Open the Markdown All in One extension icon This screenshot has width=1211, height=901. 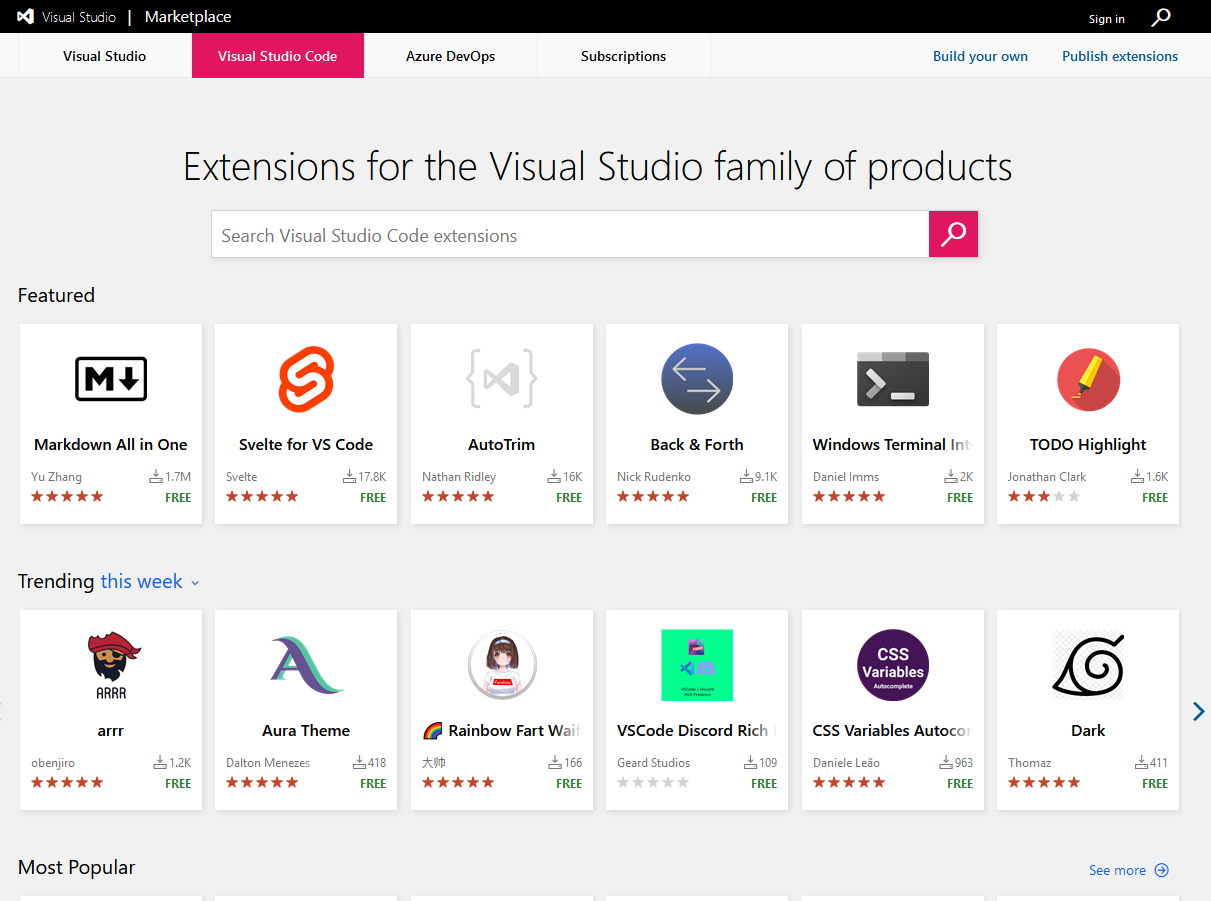click(110, 379)
